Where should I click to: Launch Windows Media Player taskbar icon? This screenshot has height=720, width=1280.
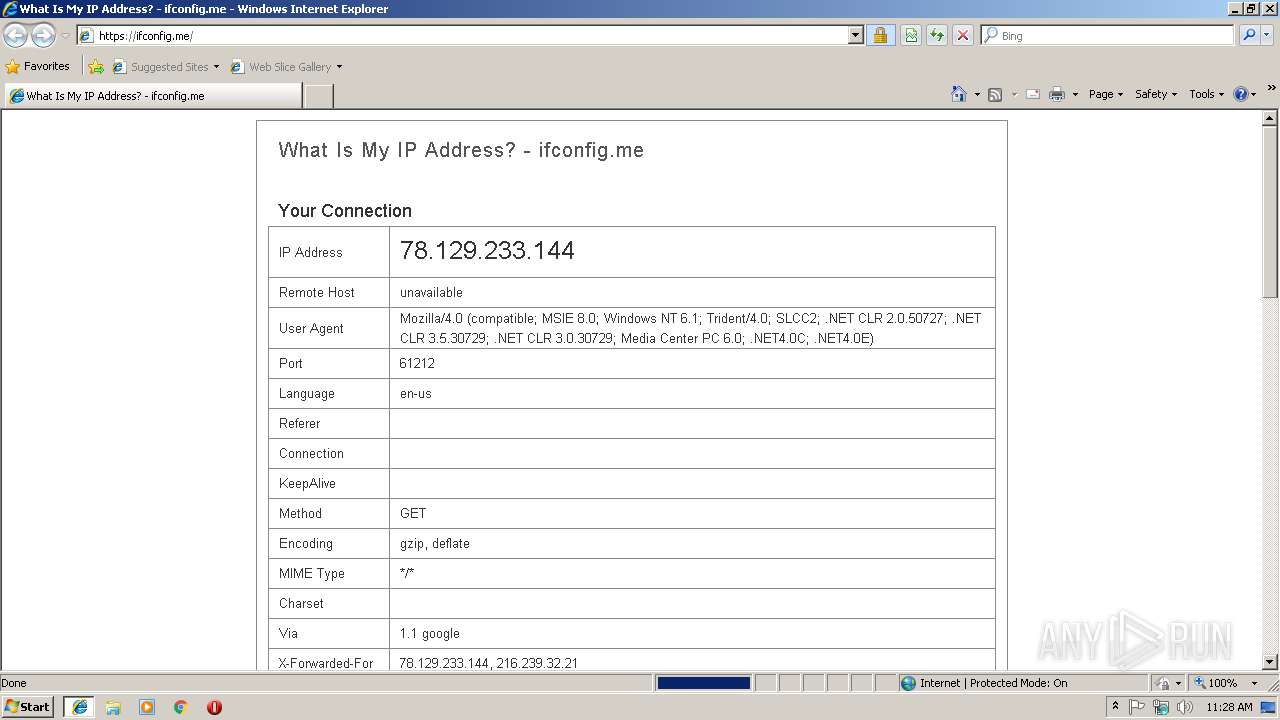(x=147, y=707)
